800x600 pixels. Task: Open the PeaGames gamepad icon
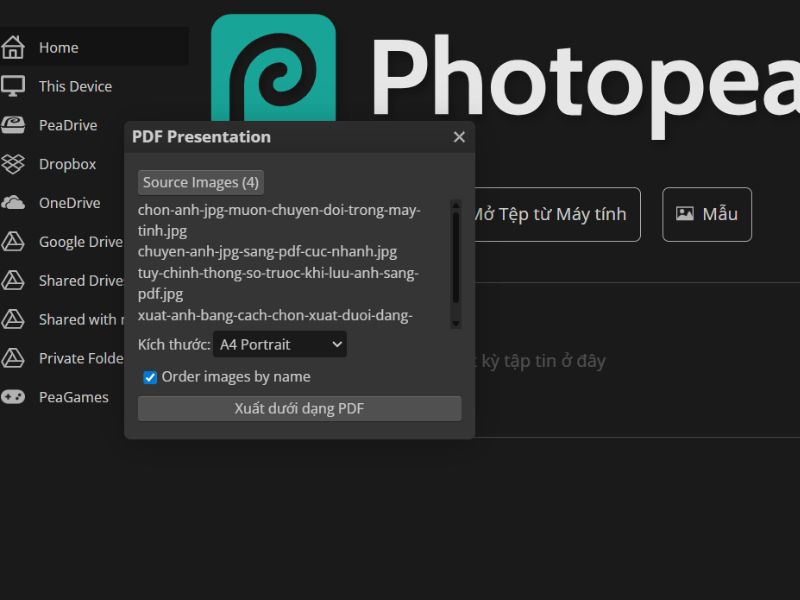coord(13,397)
